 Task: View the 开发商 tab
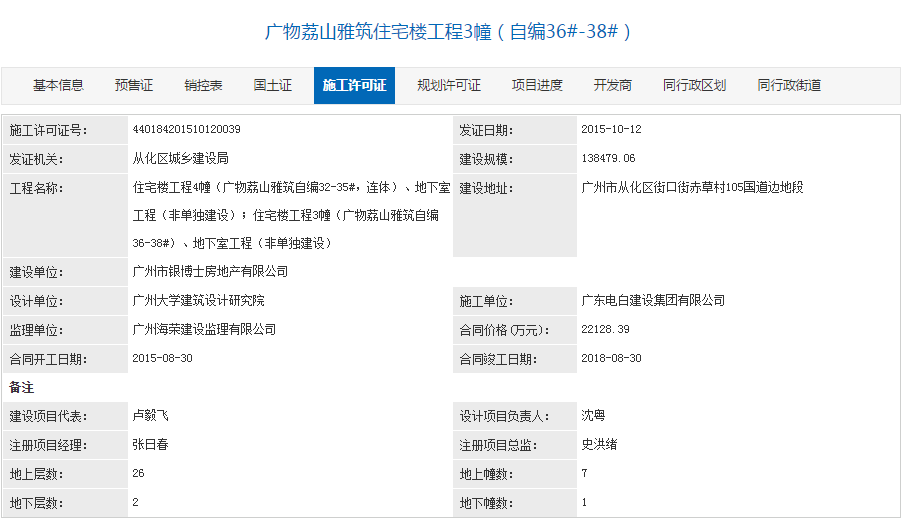[x=613, y=85]
